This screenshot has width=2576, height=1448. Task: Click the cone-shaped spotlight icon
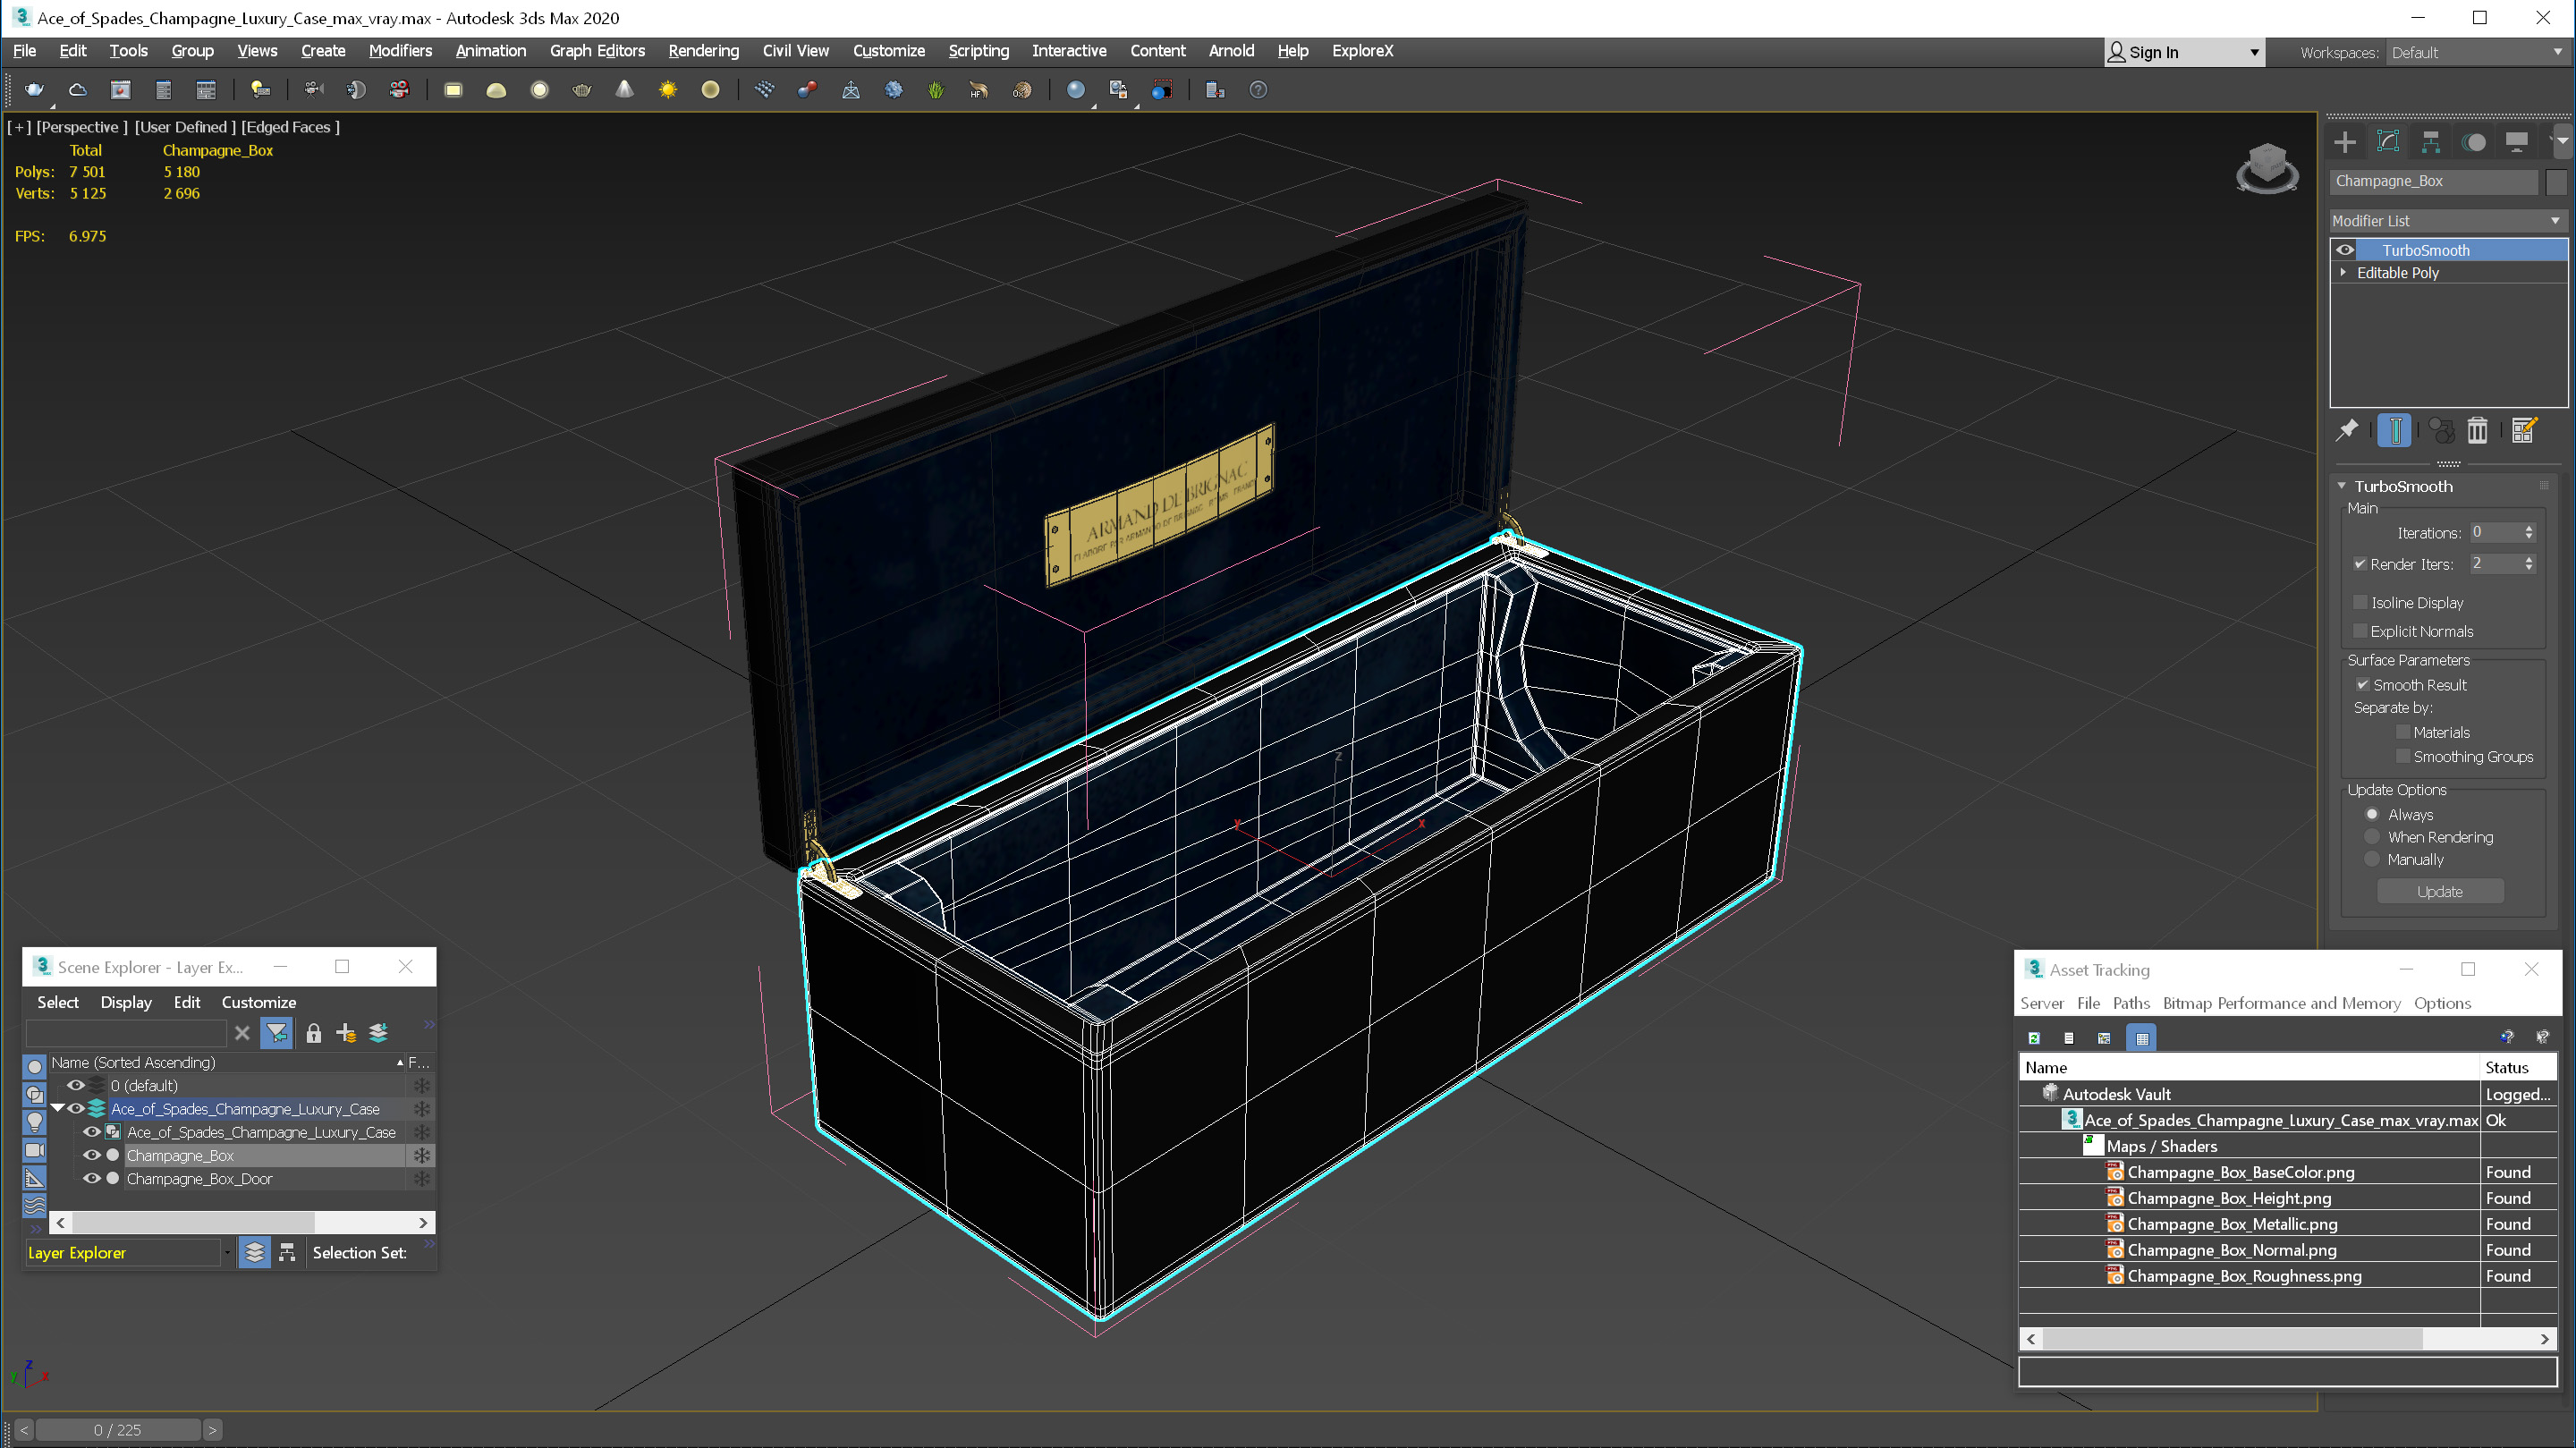[624, 90]
